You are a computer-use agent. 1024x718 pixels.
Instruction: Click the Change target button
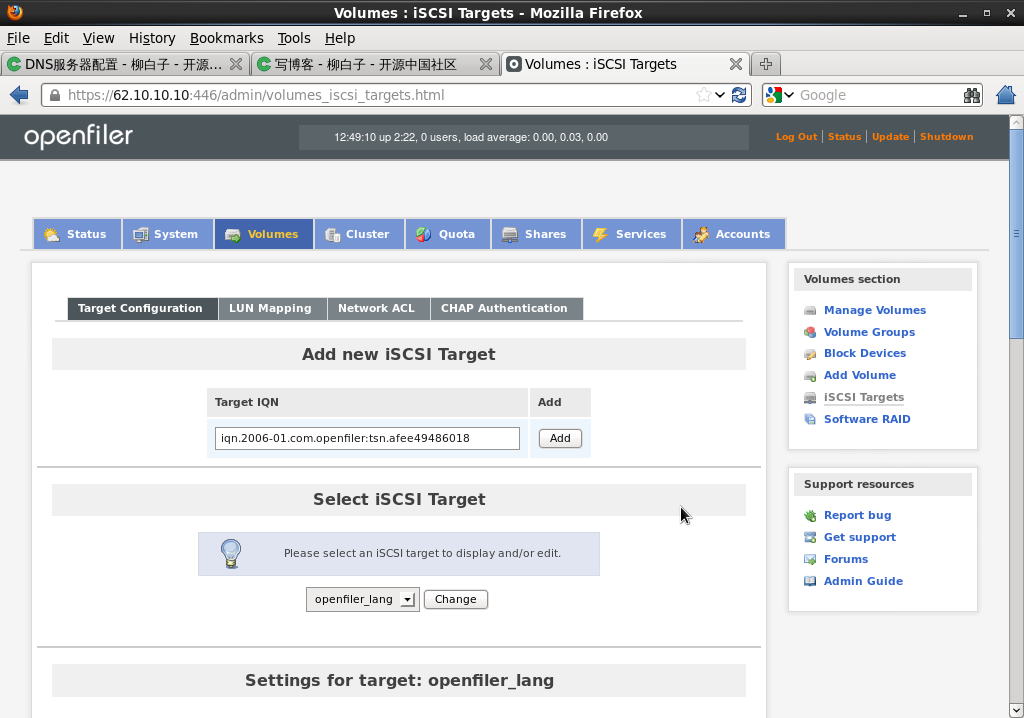click(x=456, y=600)
